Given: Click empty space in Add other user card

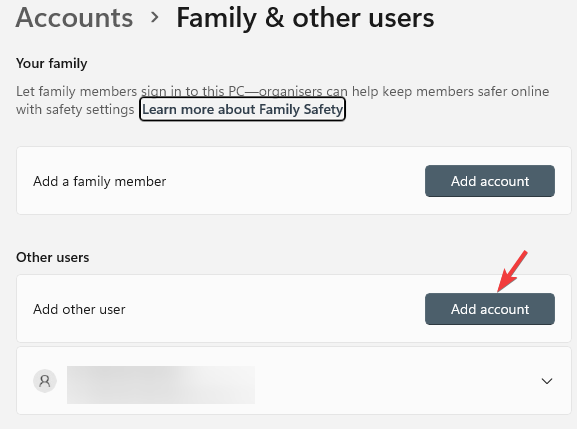Looking at the screenshot, I should pyautogui.click(x=276, y=309).
